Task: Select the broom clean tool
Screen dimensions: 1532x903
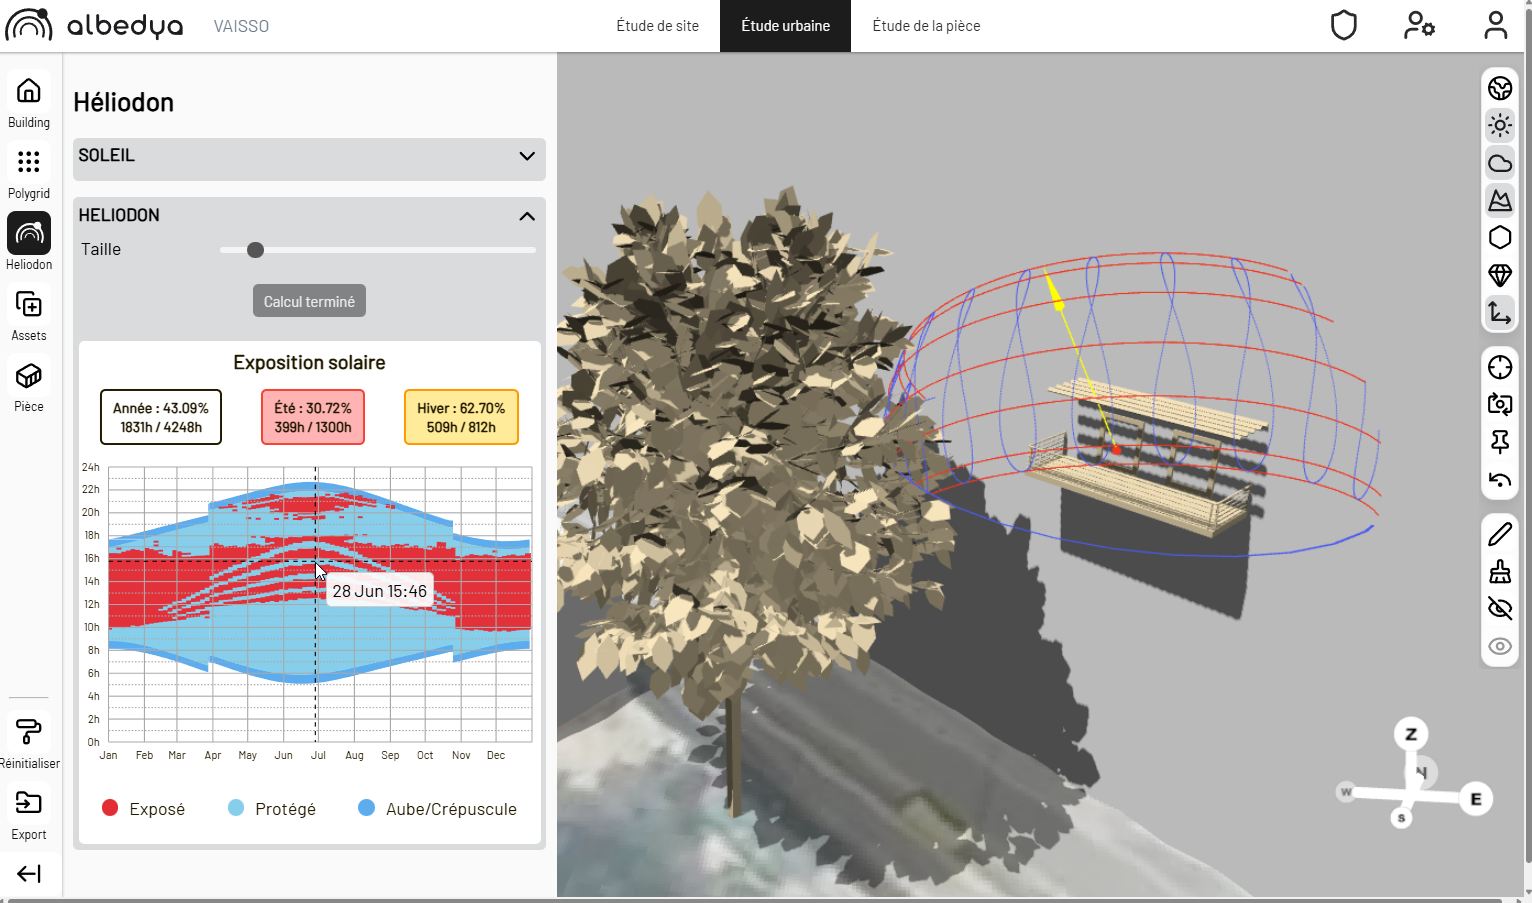Action: [1500, 571]
